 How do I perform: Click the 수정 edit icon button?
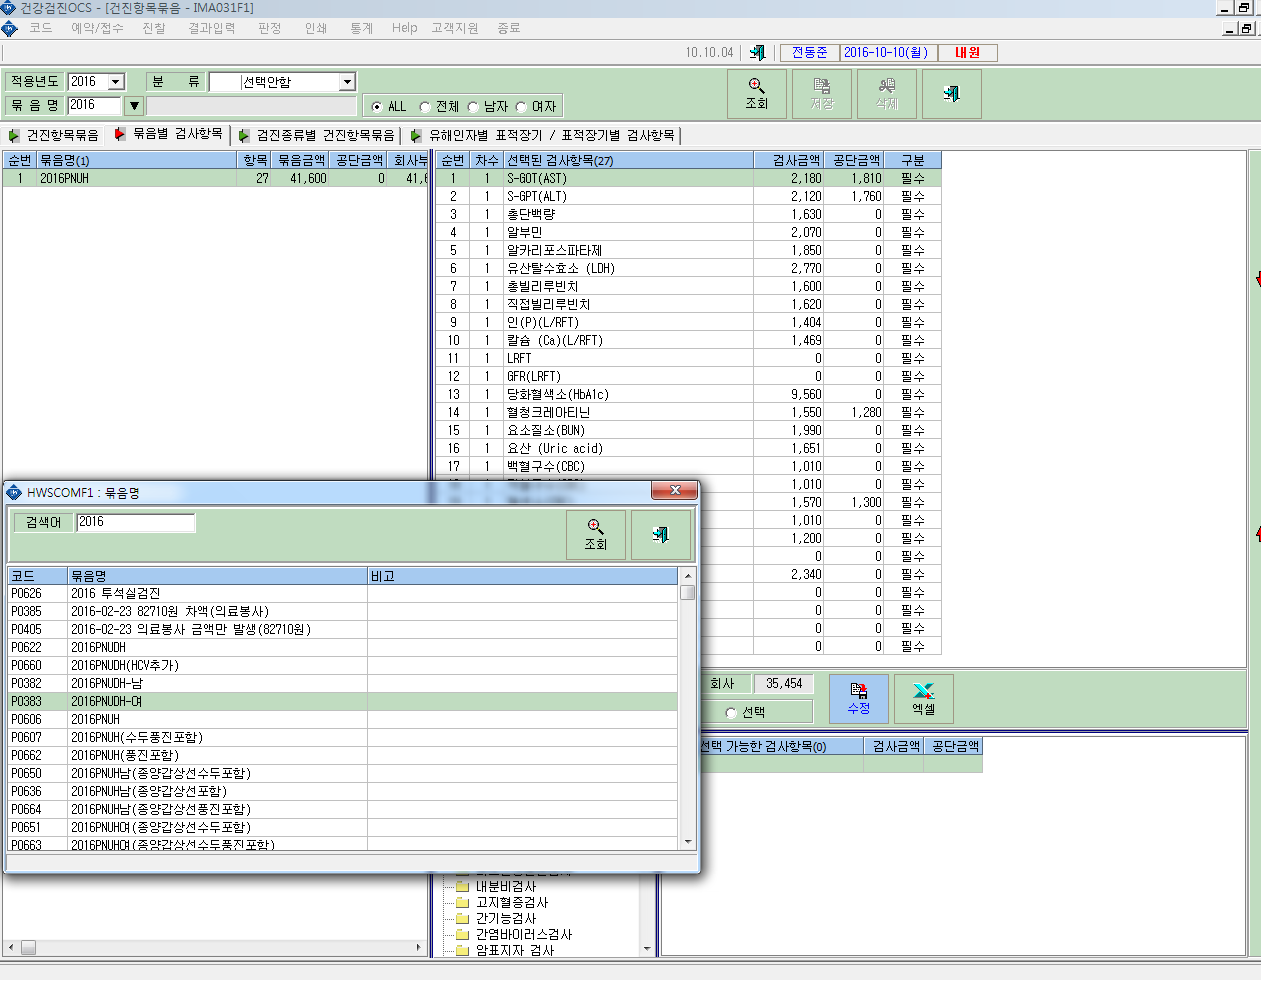pyautogui.click(x=859, y=699)
